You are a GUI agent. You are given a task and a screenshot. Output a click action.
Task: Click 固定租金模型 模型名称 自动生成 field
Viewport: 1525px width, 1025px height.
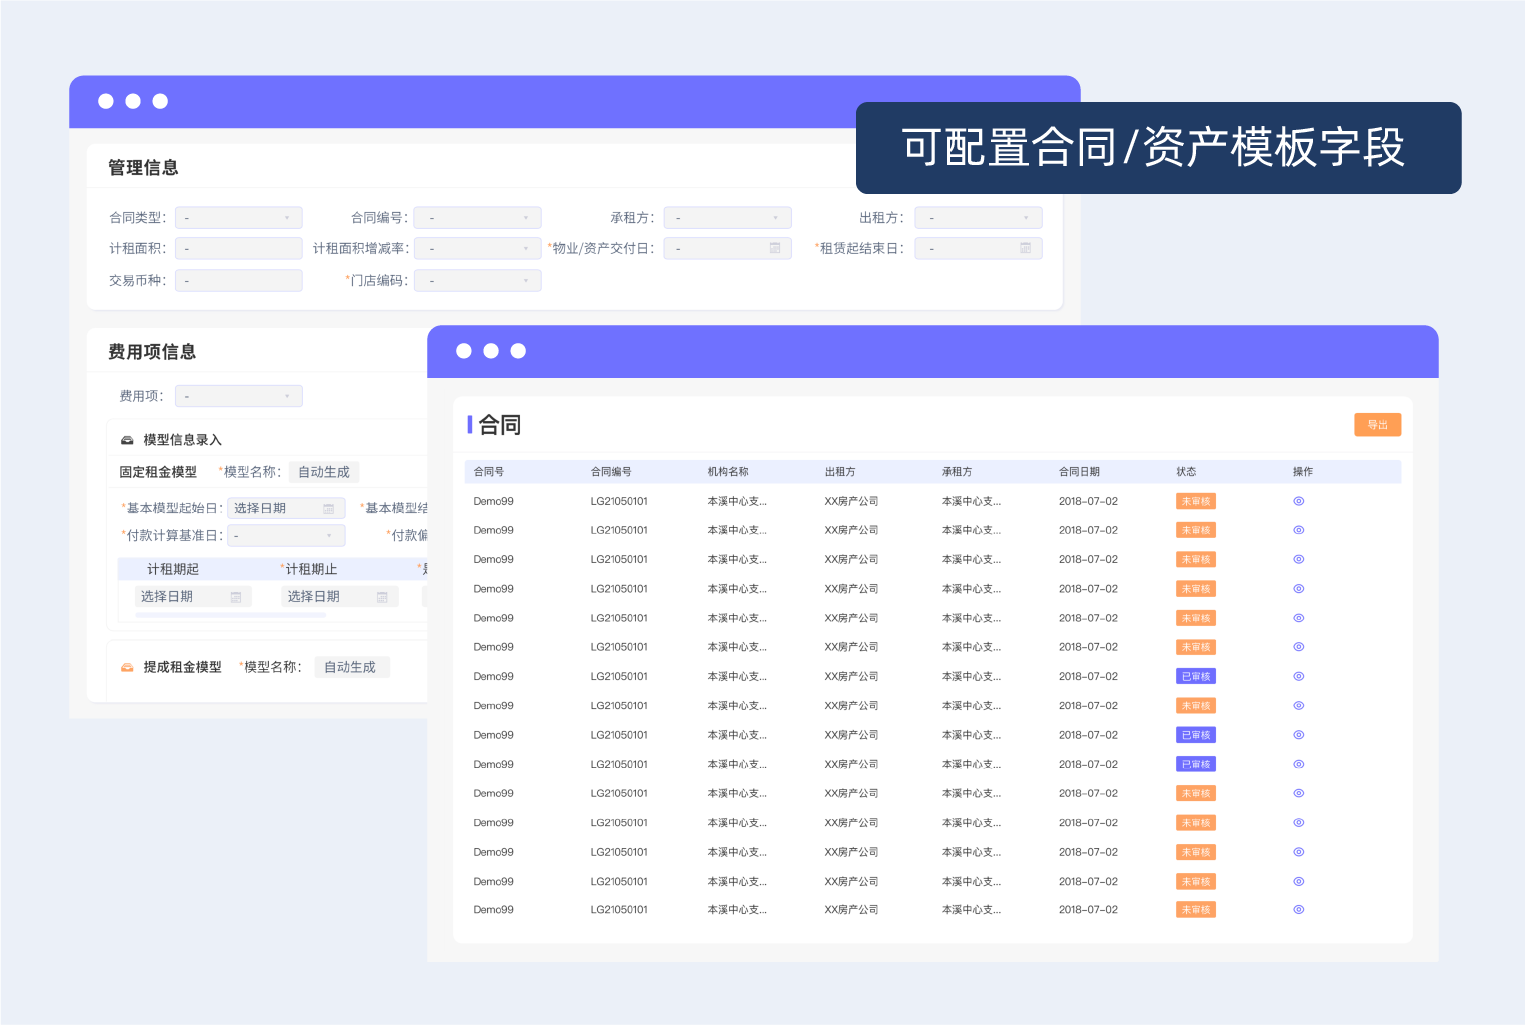(x=324, y=472)
